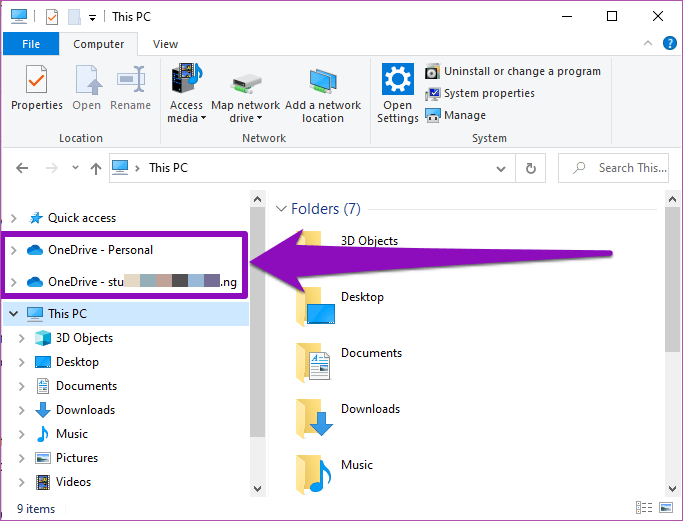Go up one folder level
The image size is (683, 521).
[x=96, y=168]
